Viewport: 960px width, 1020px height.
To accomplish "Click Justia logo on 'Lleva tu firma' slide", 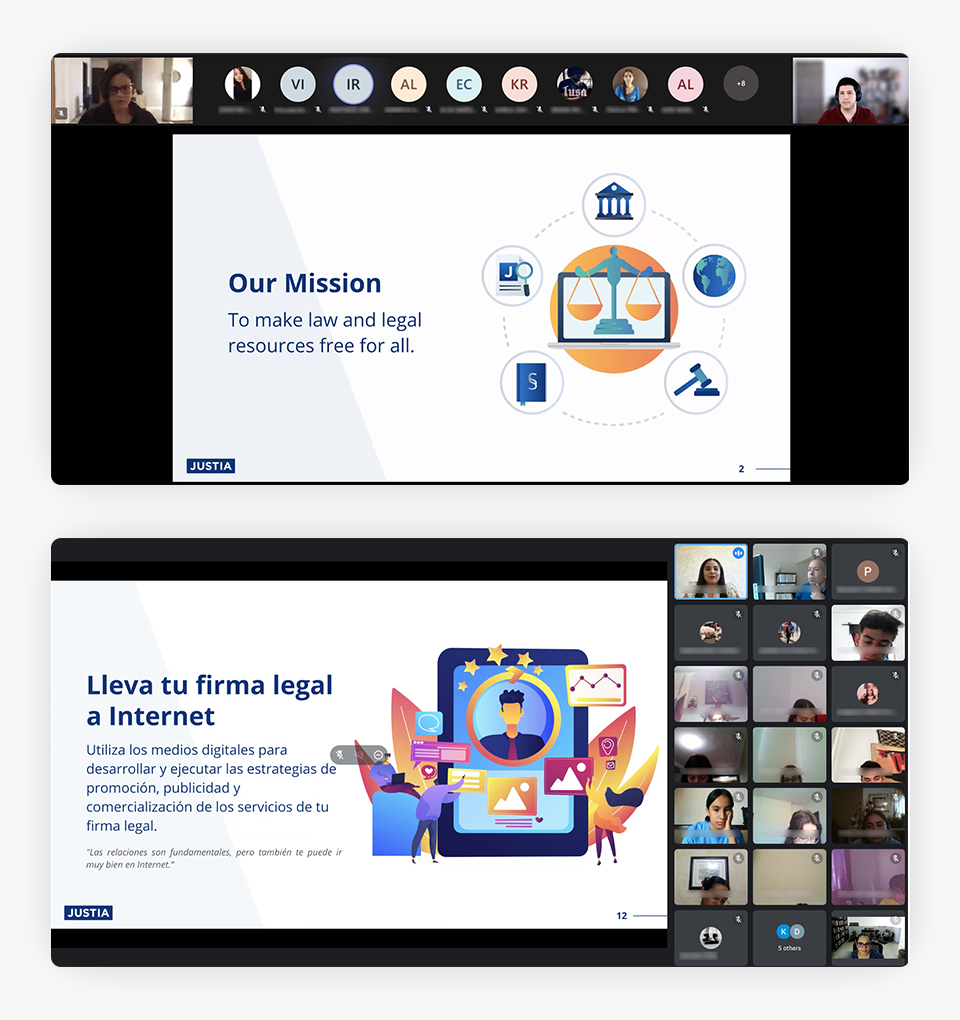I will 89,913.
